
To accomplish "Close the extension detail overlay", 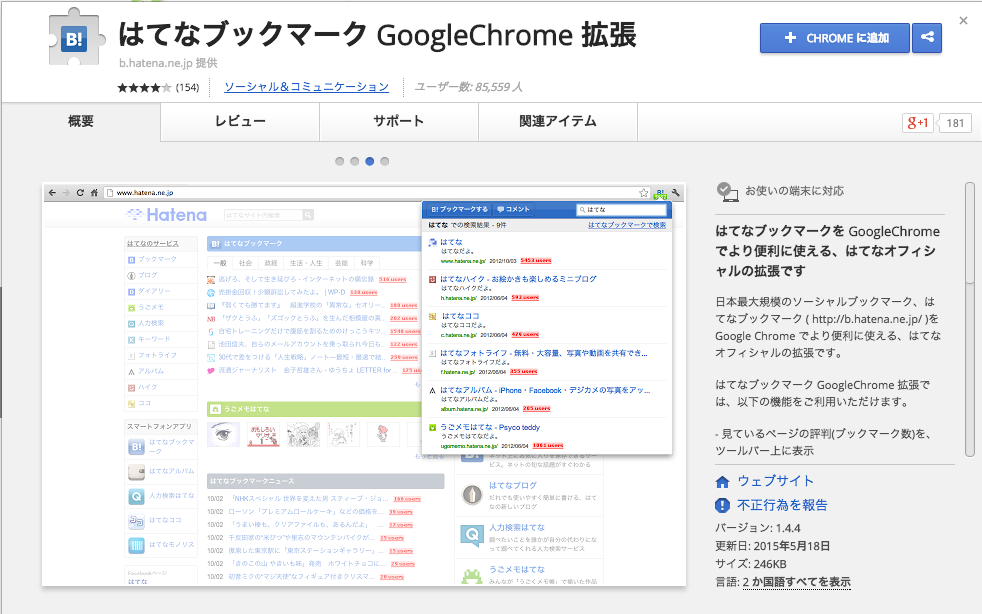I will pyautogui.click(x=963, y=21).
